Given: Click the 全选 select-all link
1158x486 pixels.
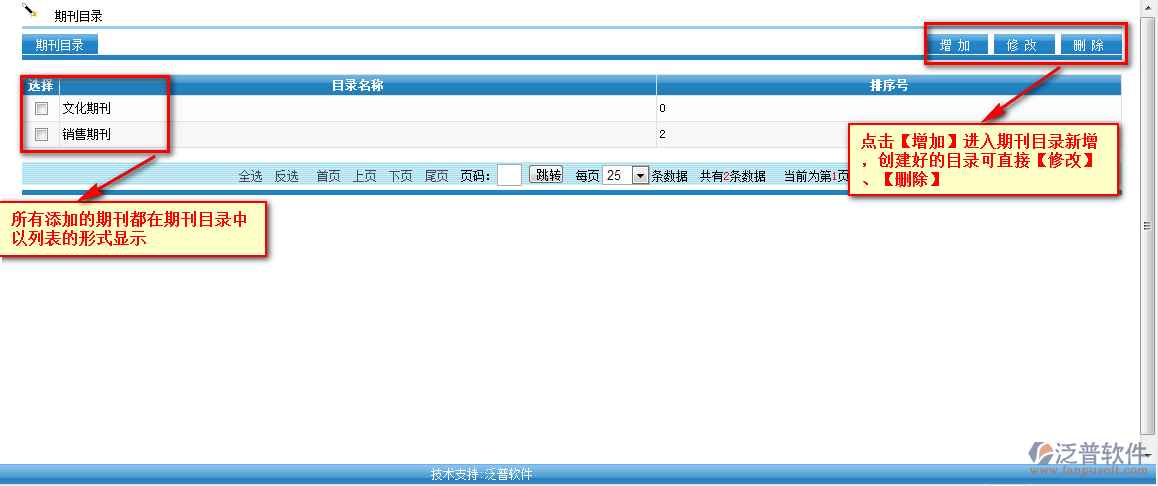Looking at the screenshot, I should tap(250, 176).
